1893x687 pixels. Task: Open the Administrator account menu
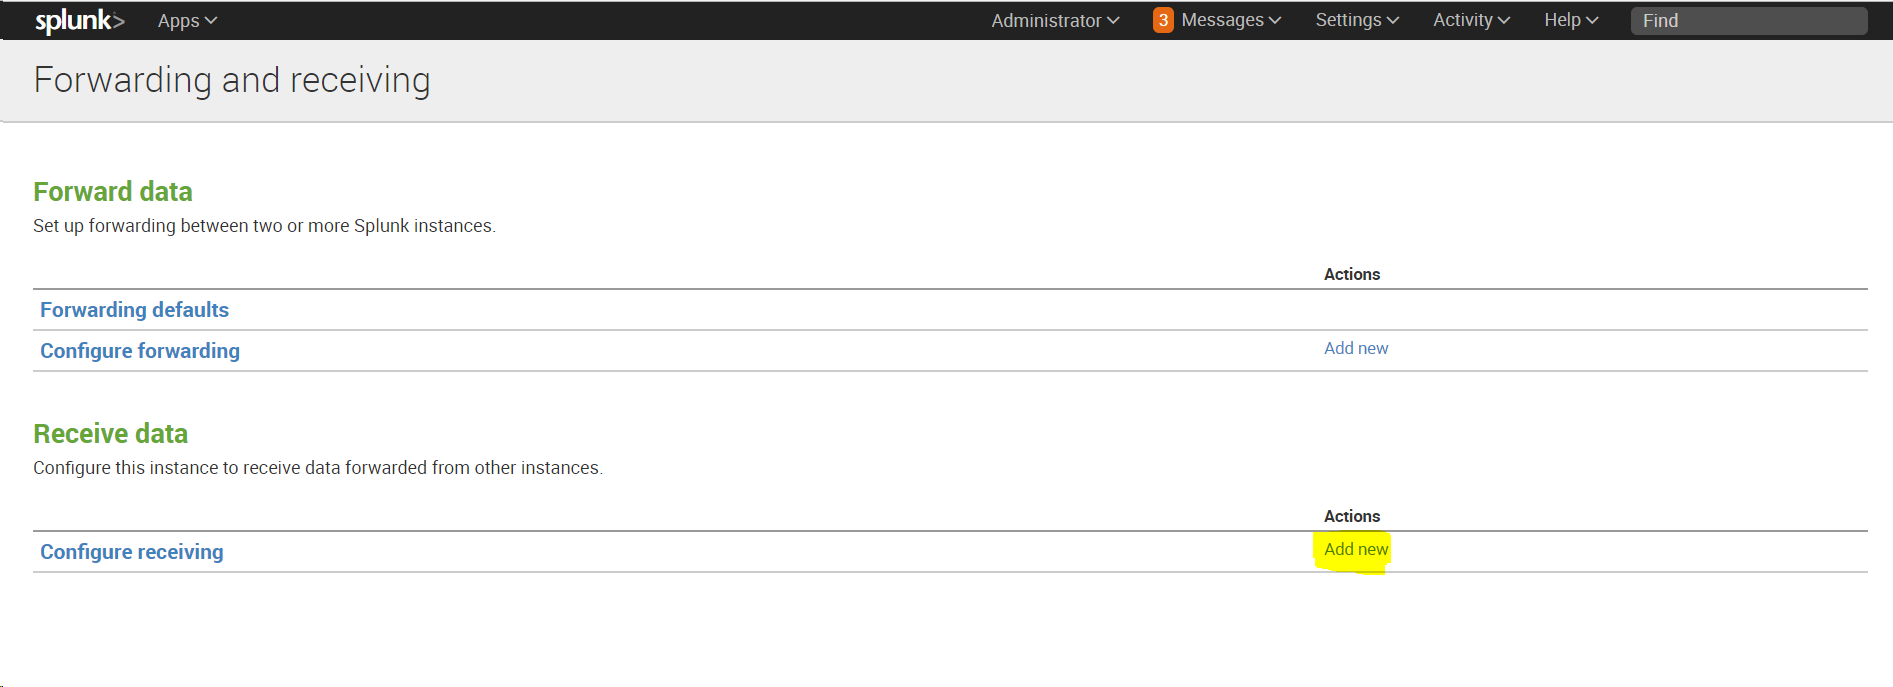pyautogui.click(x=1046, y=20)
